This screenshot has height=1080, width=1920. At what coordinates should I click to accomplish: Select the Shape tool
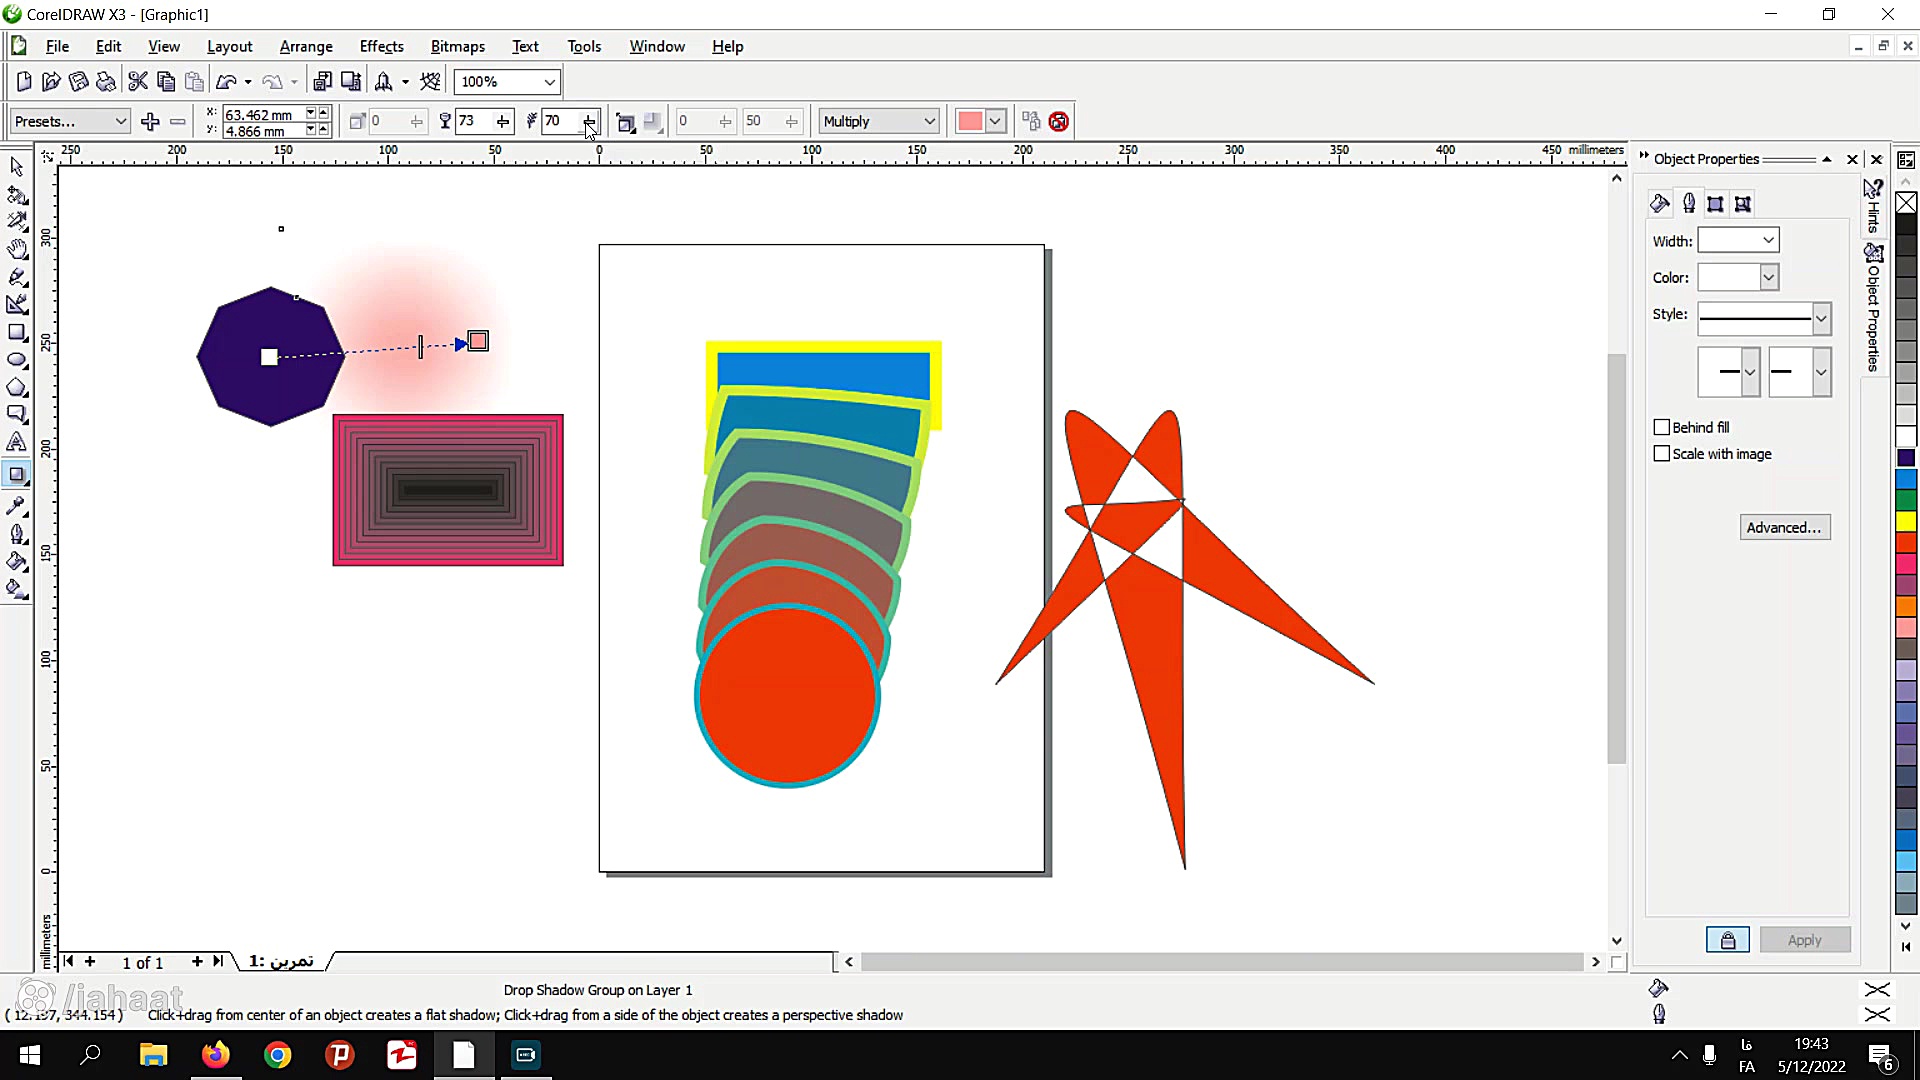pyautogui.click(x=17, y=196)
